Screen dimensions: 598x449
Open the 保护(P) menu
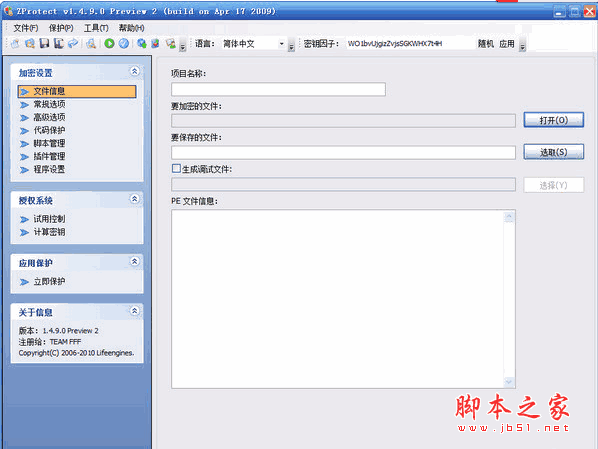61,28
